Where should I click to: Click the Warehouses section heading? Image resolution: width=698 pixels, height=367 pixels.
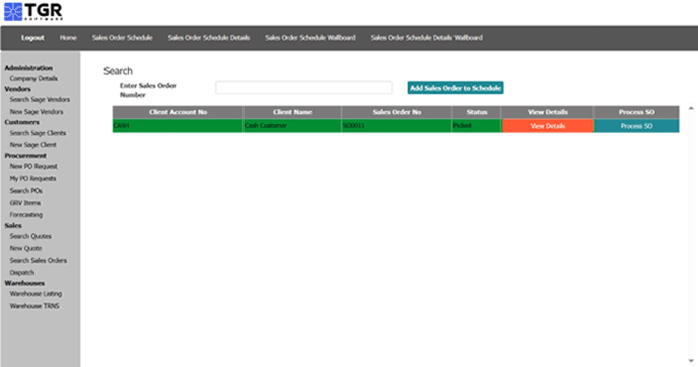pyautogui.click(x=24, y=283)
